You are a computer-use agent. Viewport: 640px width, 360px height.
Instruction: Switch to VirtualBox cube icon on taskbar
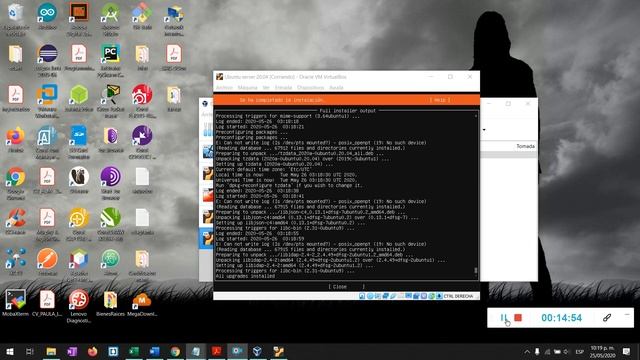tap(257, 351)
